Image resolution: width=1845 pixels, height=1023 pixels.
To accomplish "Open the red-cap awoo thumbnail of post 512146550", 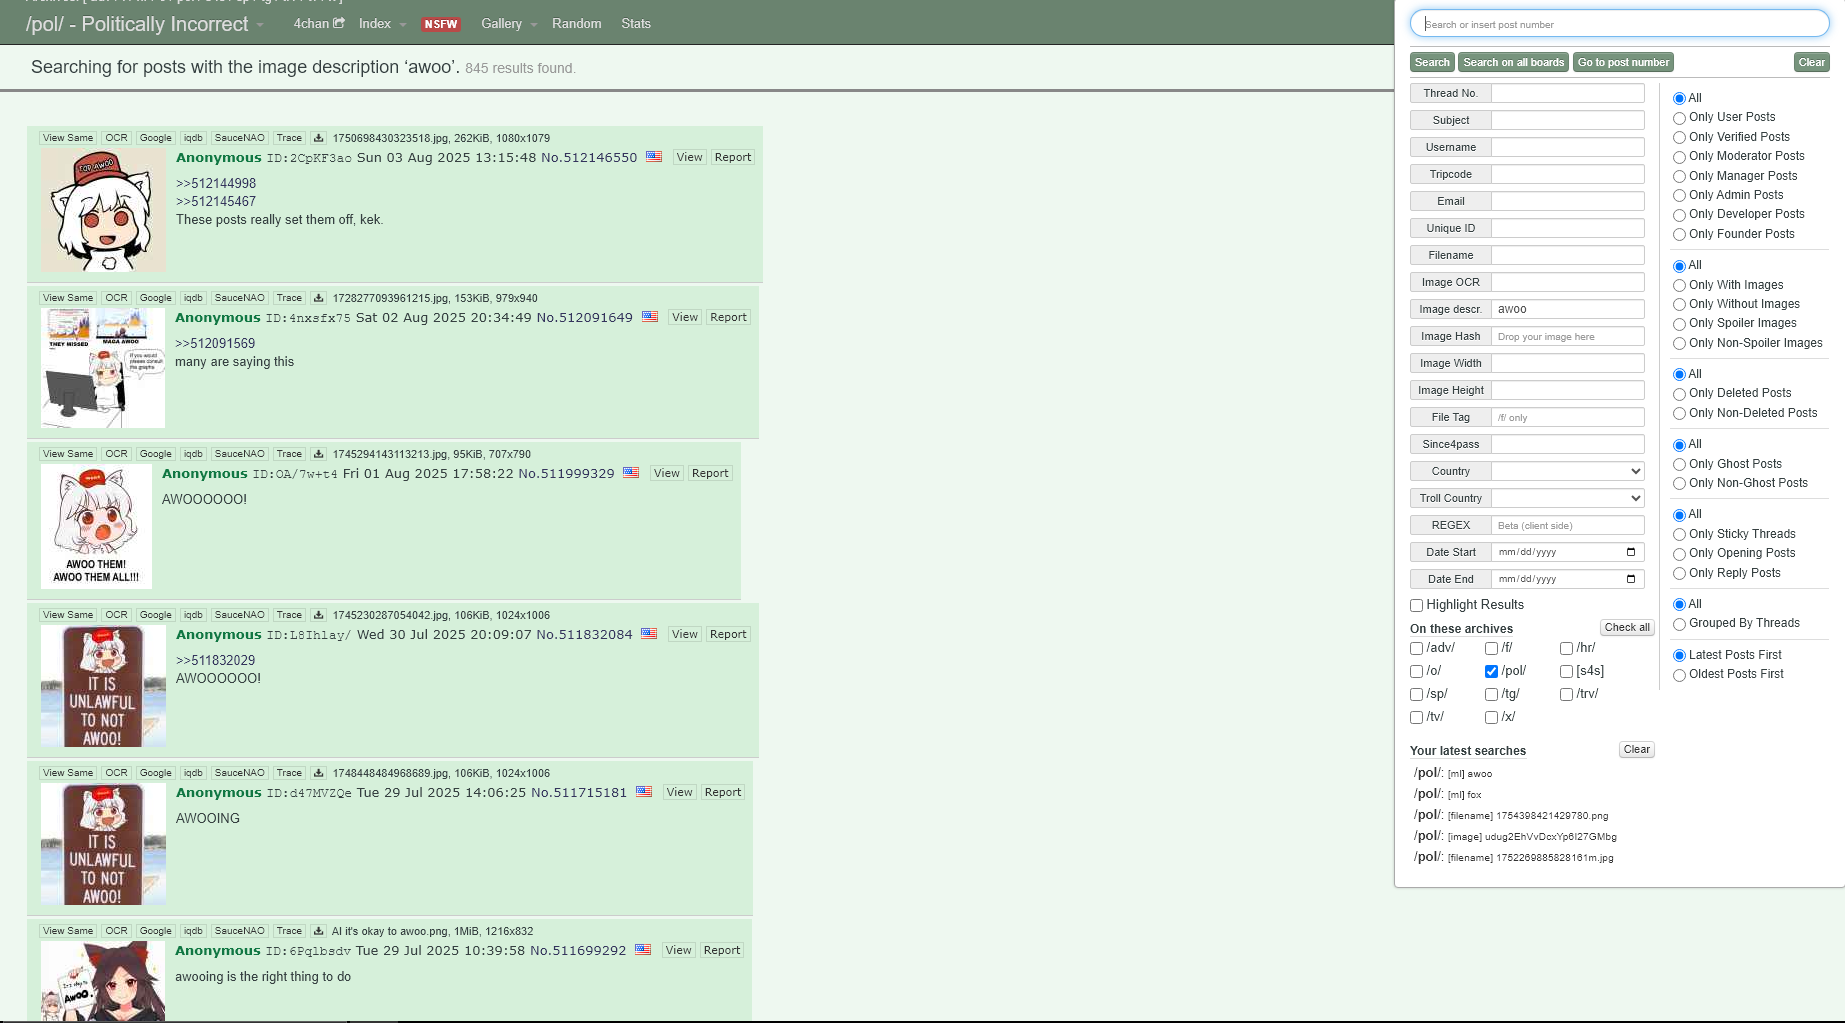I will [x=103, y=210].
